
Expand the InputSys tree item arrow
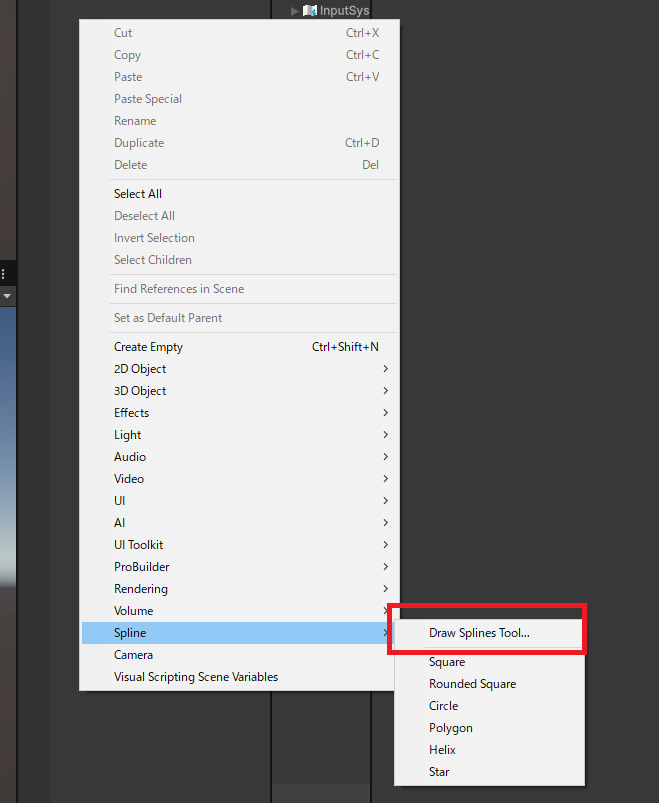(x=295, y=11)
